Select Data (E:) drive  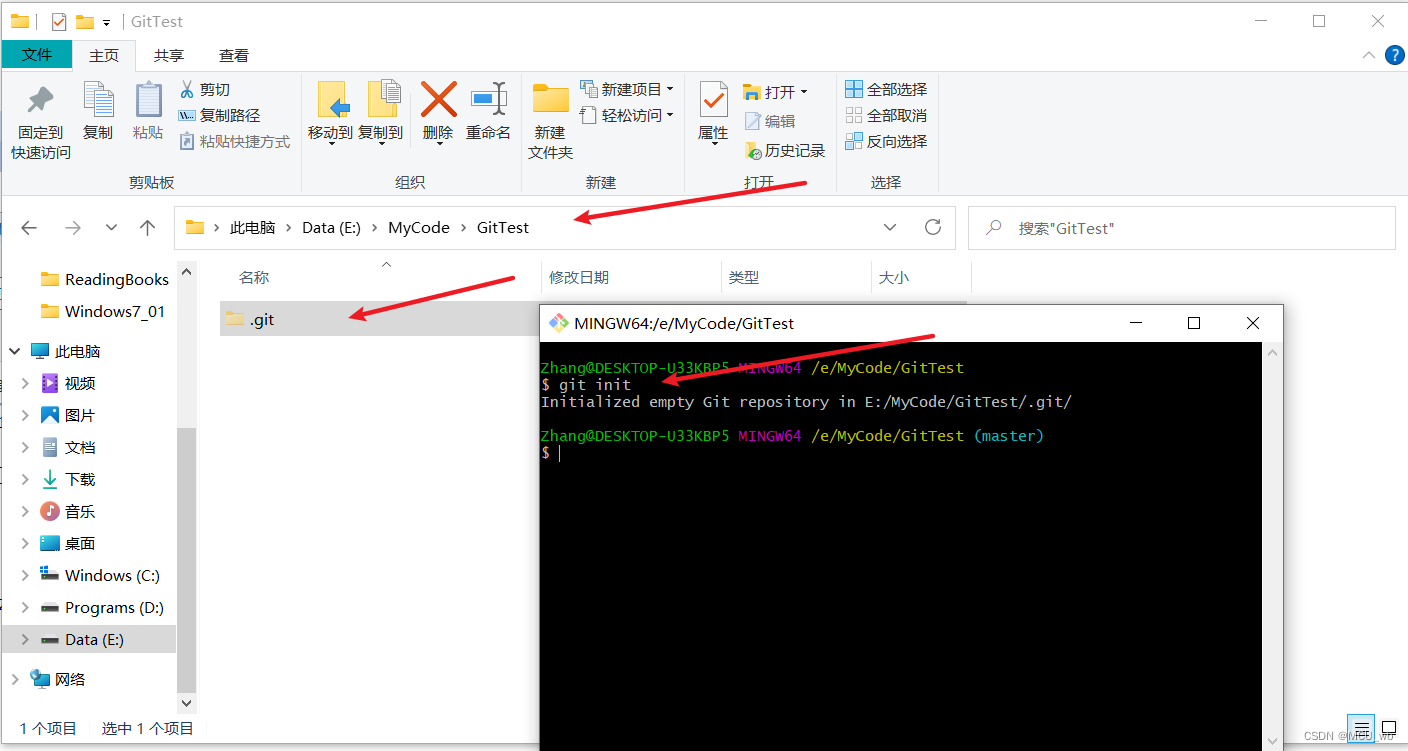83,639
